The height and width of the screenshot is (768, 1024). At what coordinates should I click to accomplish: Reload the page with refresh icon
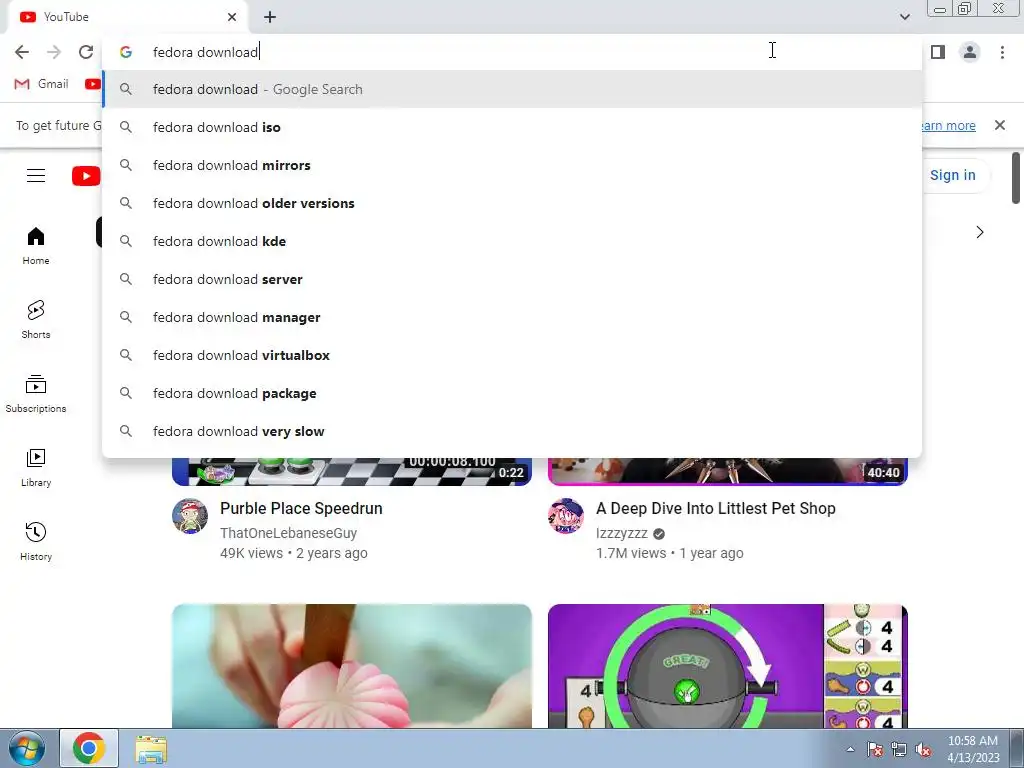86,52
